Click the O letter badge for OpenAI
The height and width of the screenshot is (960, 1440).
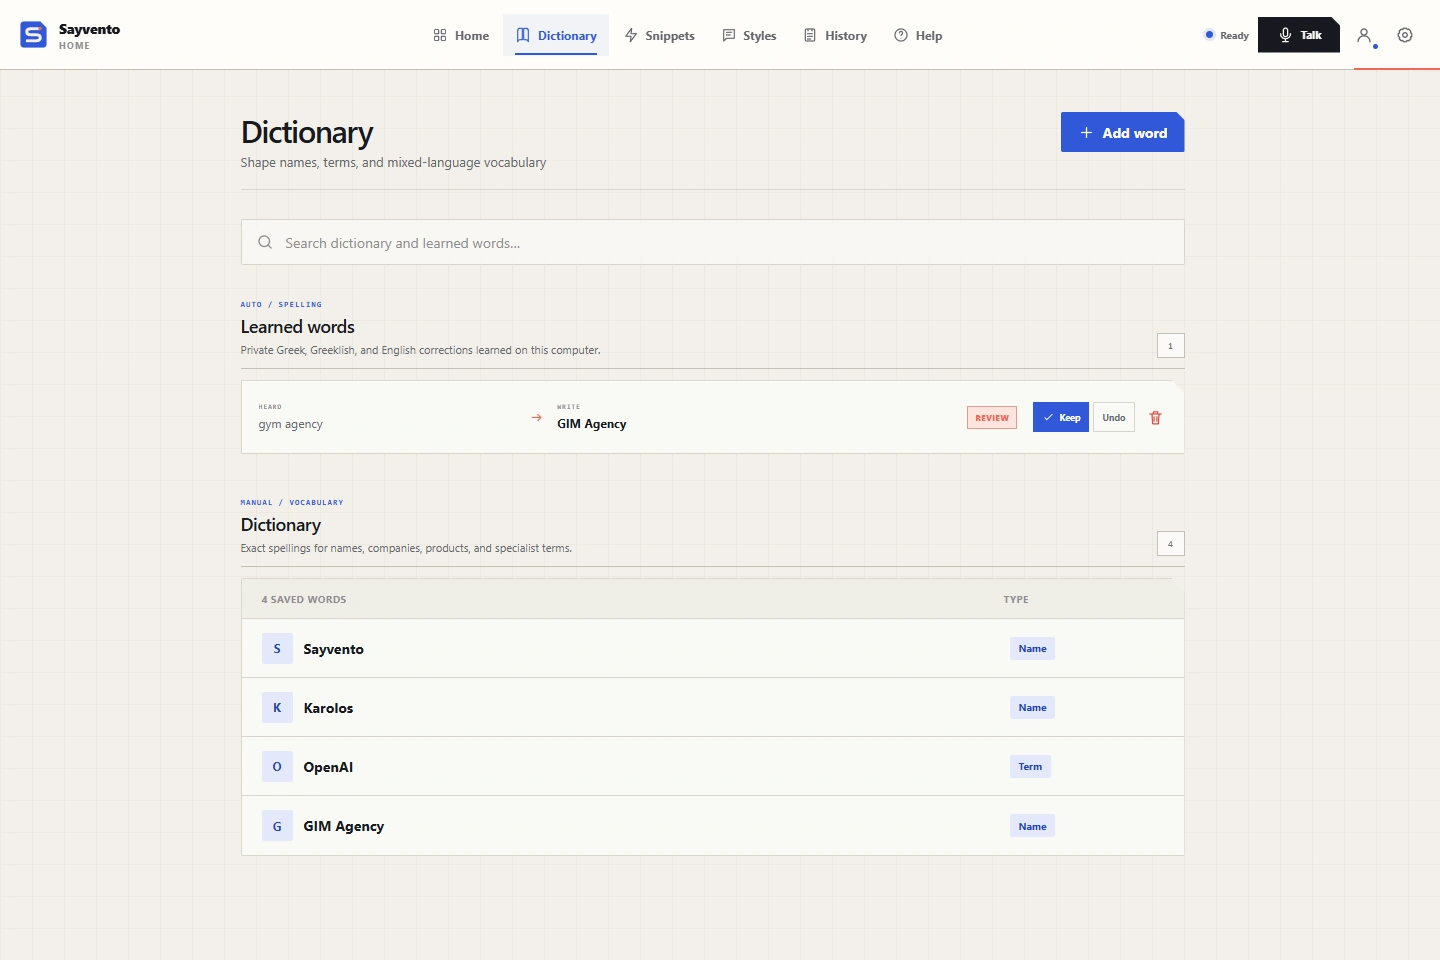[x=277, y=767]
